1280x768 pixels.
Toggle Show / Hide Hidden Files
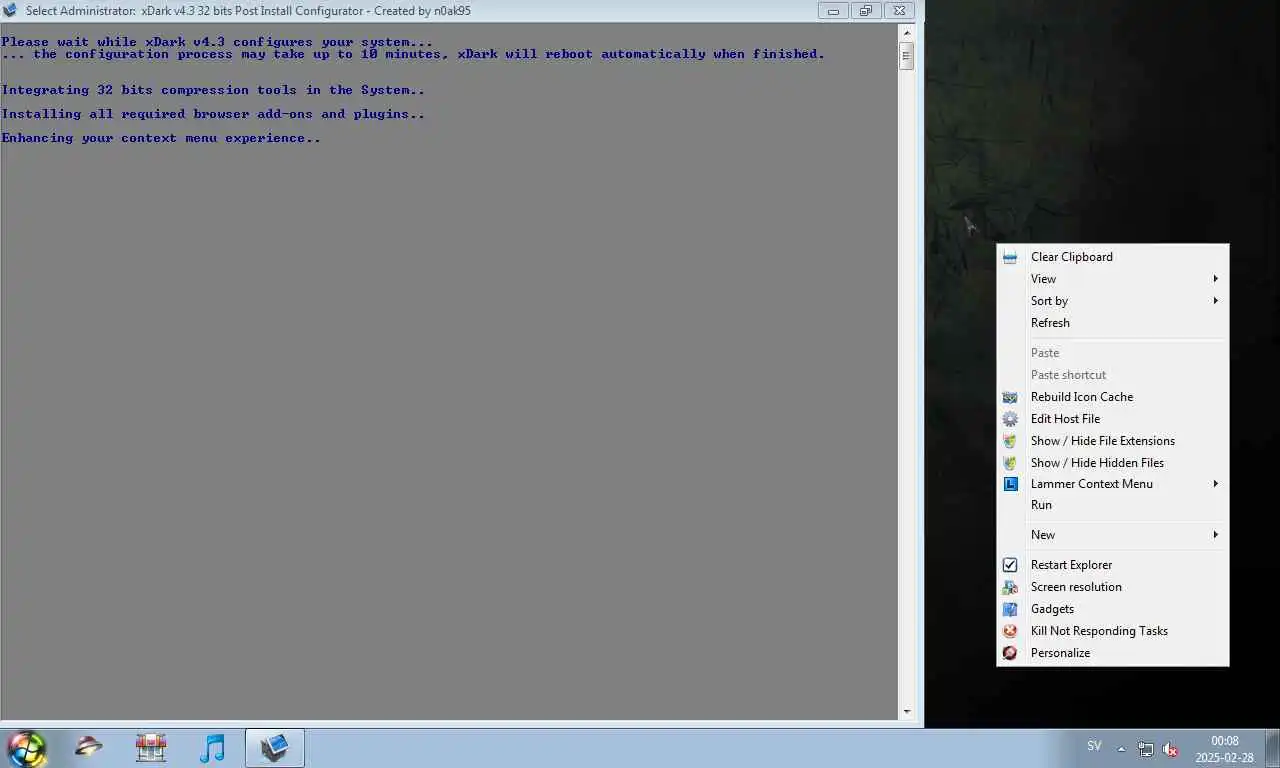(1113, 463)
